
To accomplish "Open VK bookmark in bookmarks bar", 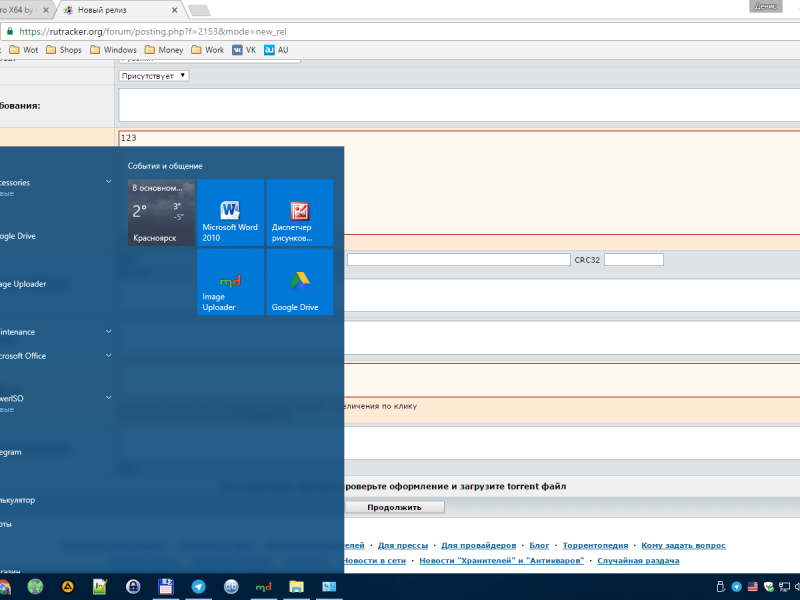I will tap(244, 49).
